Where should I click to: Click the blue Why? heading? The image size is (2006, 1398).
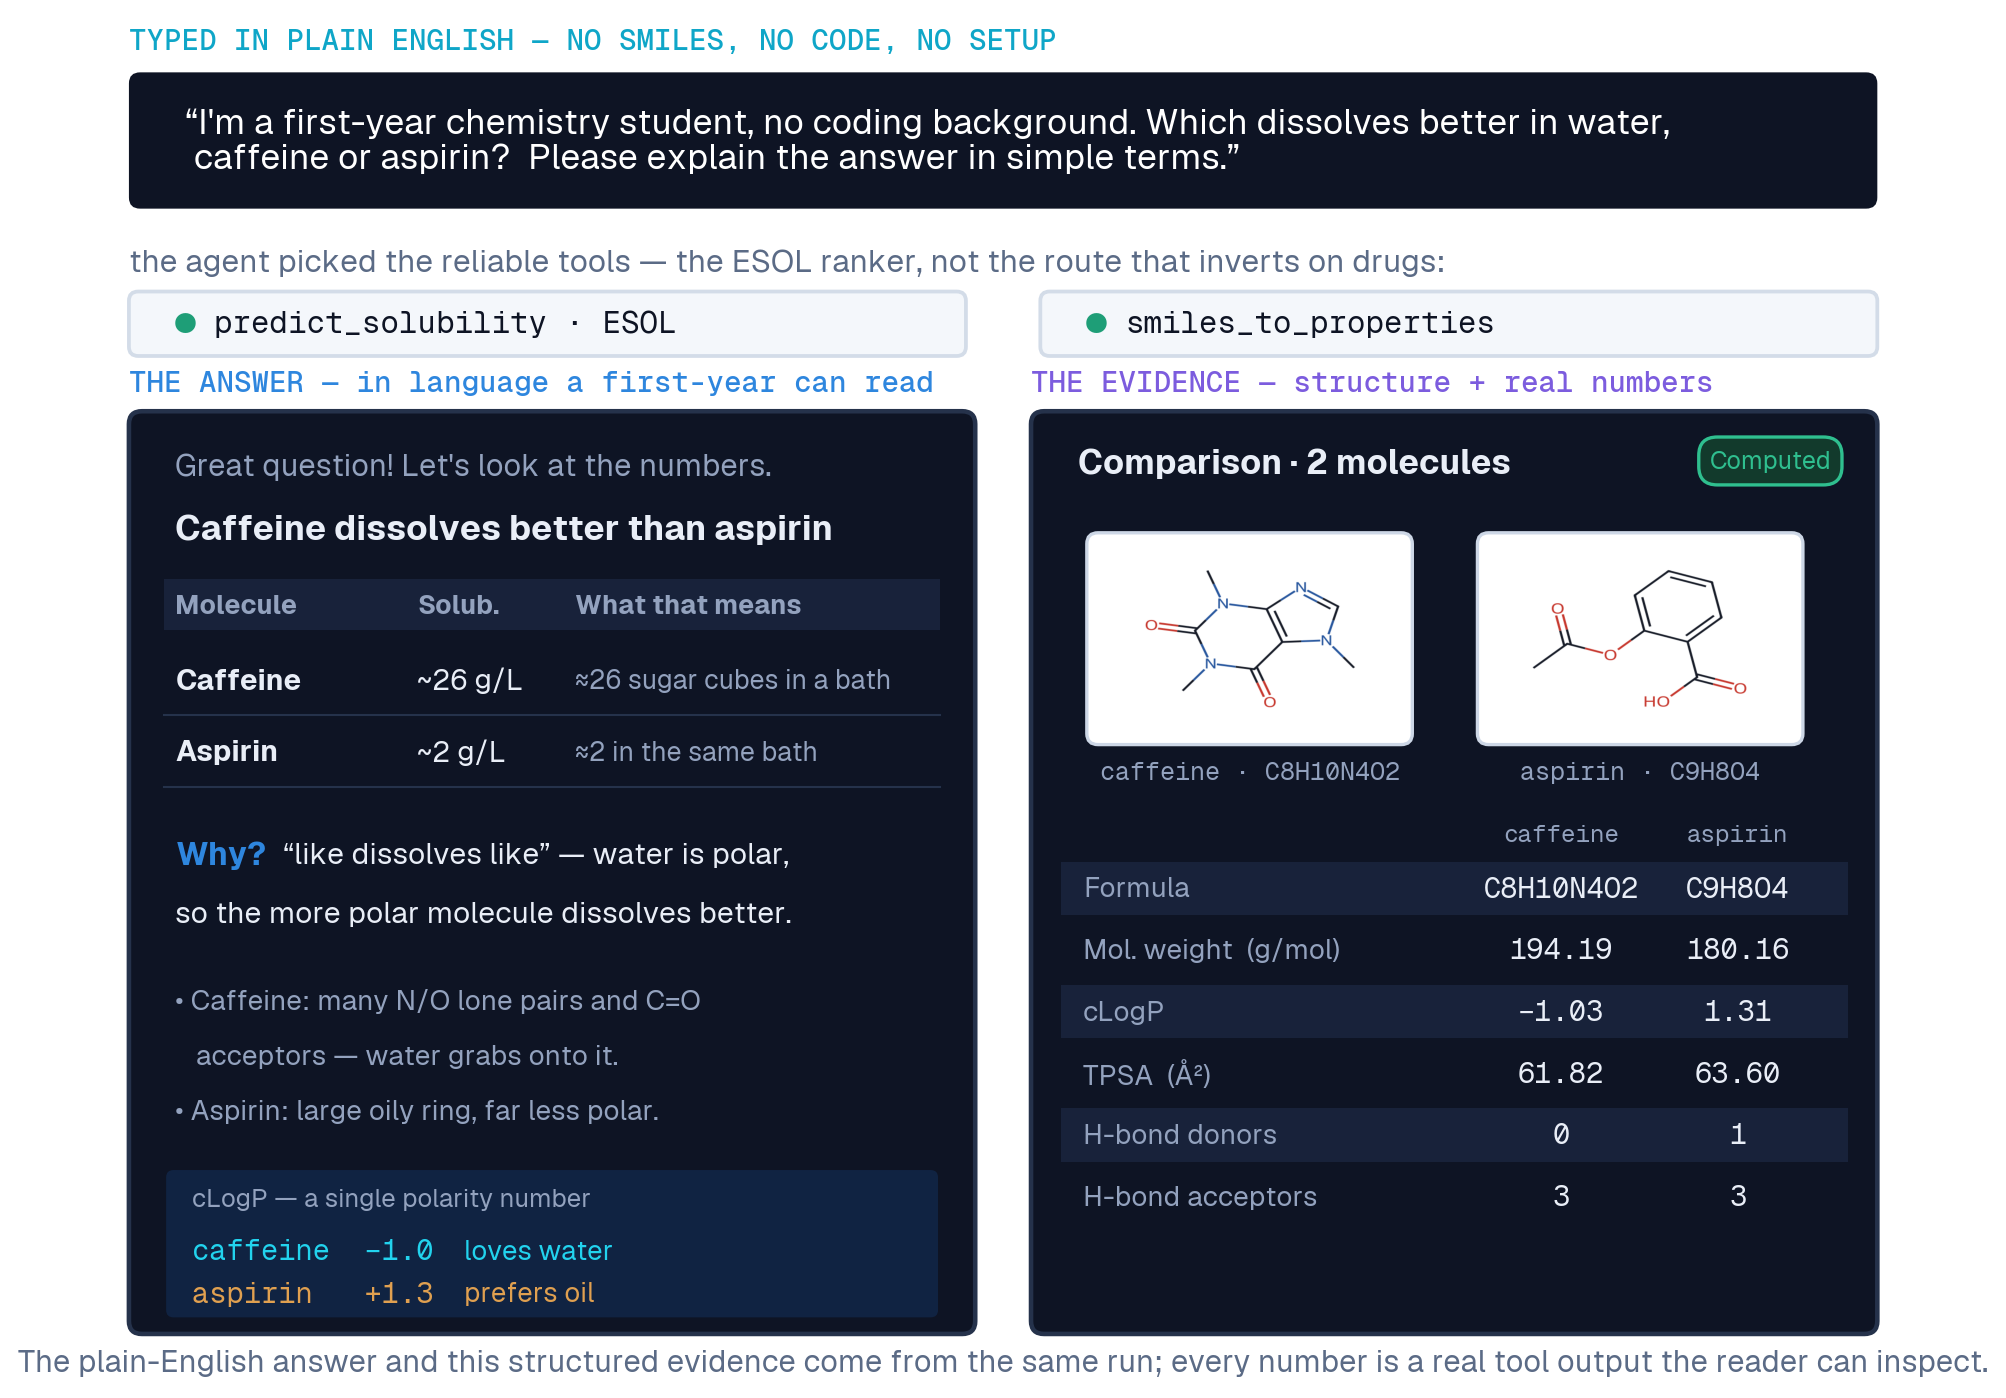(221, 854)
